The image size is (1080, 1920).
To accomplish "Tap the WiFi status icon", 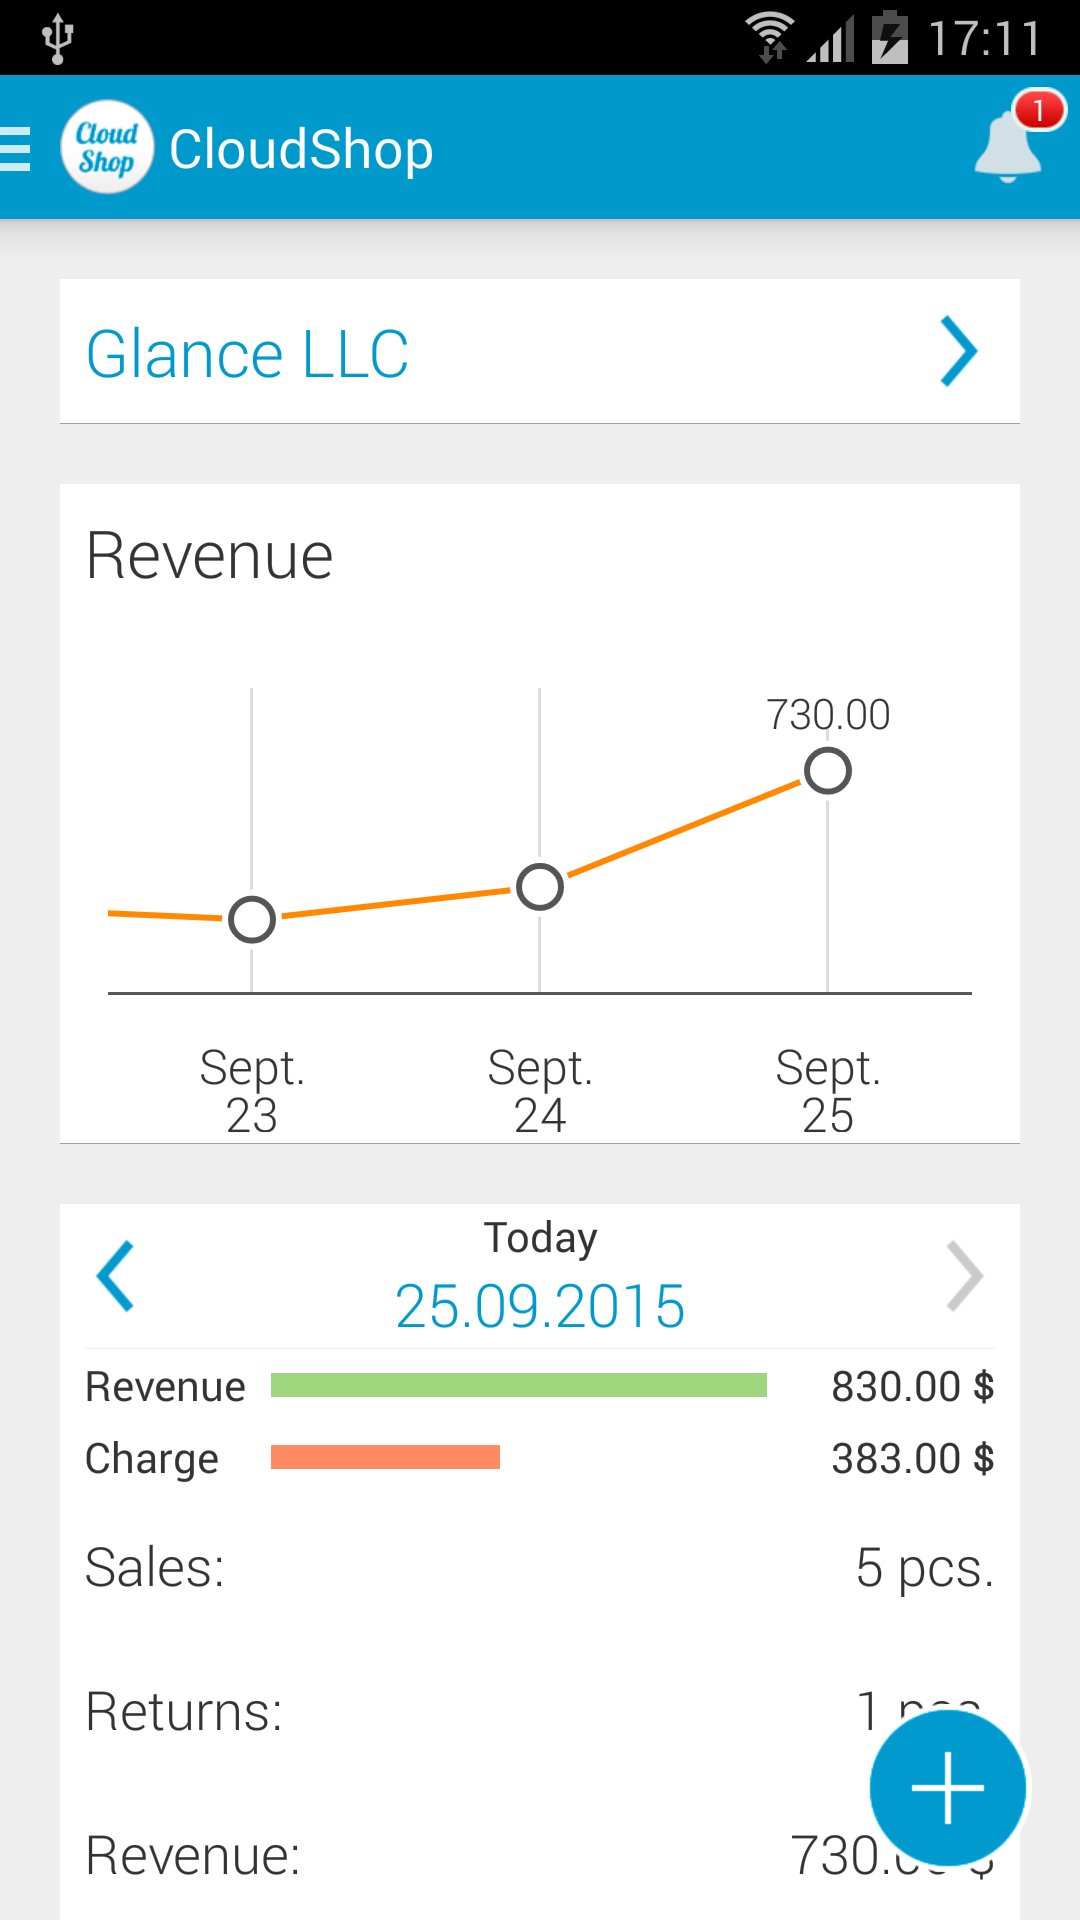I will coord(770,38).
